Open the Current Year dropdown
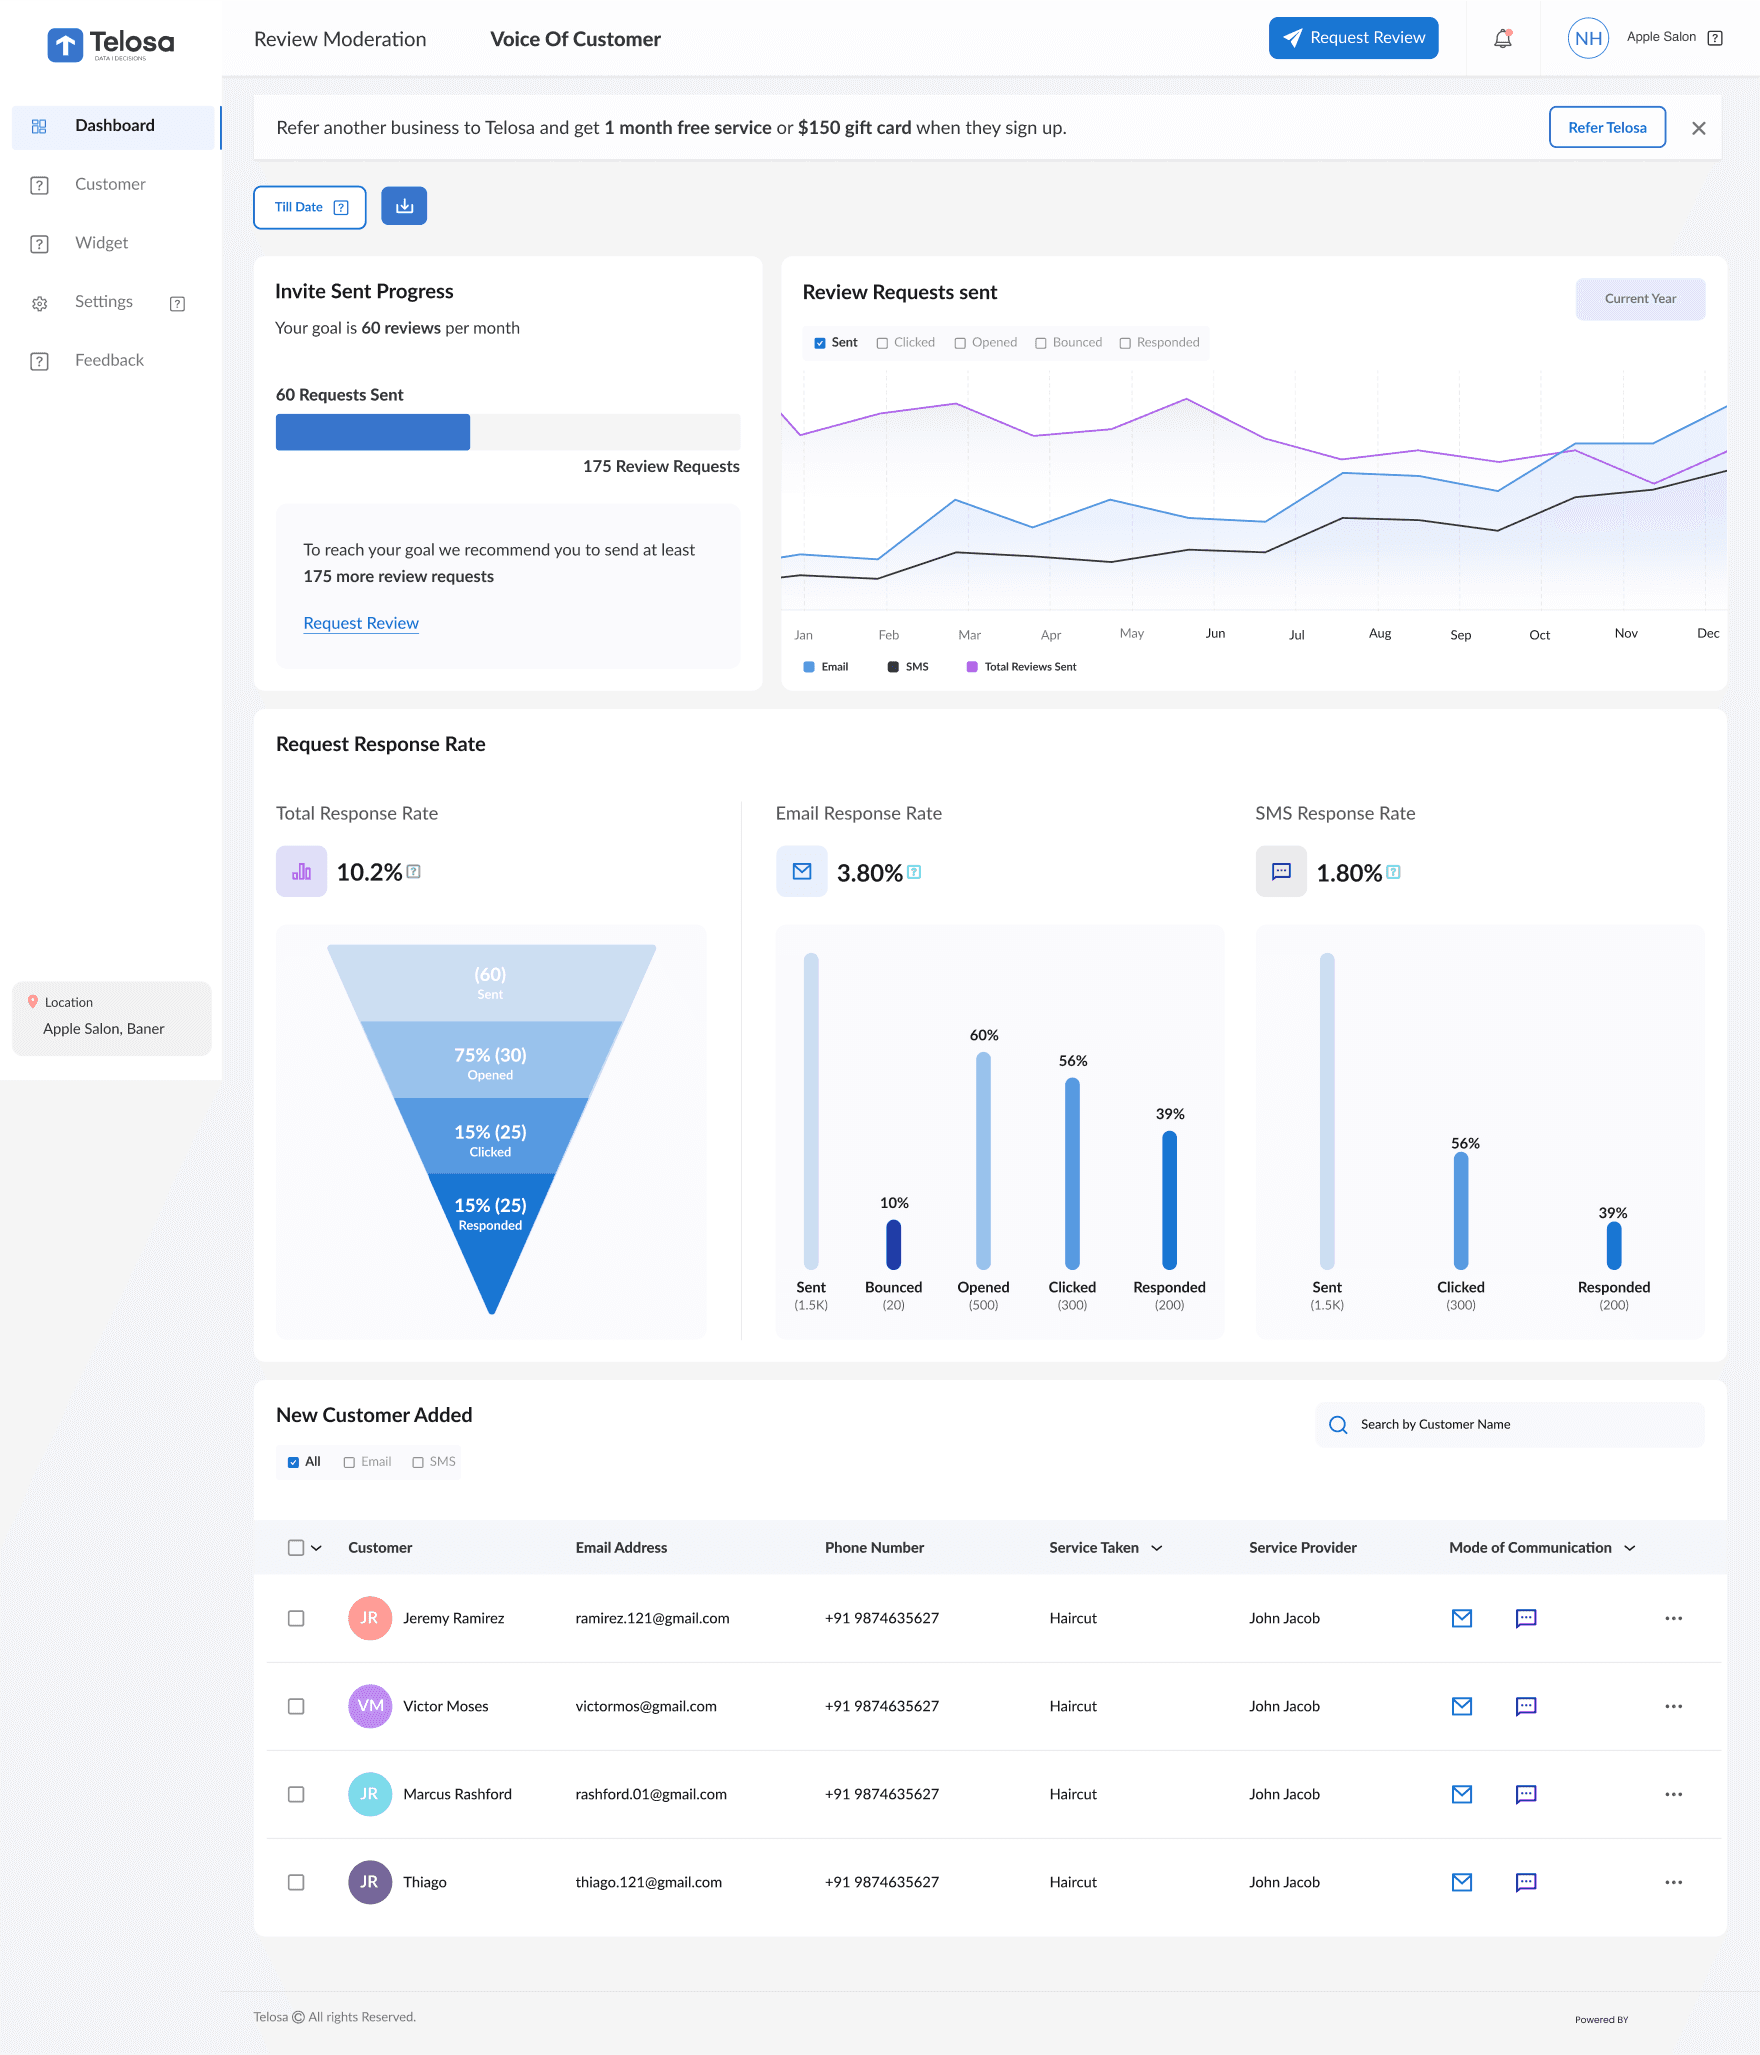 point(1640,298)
